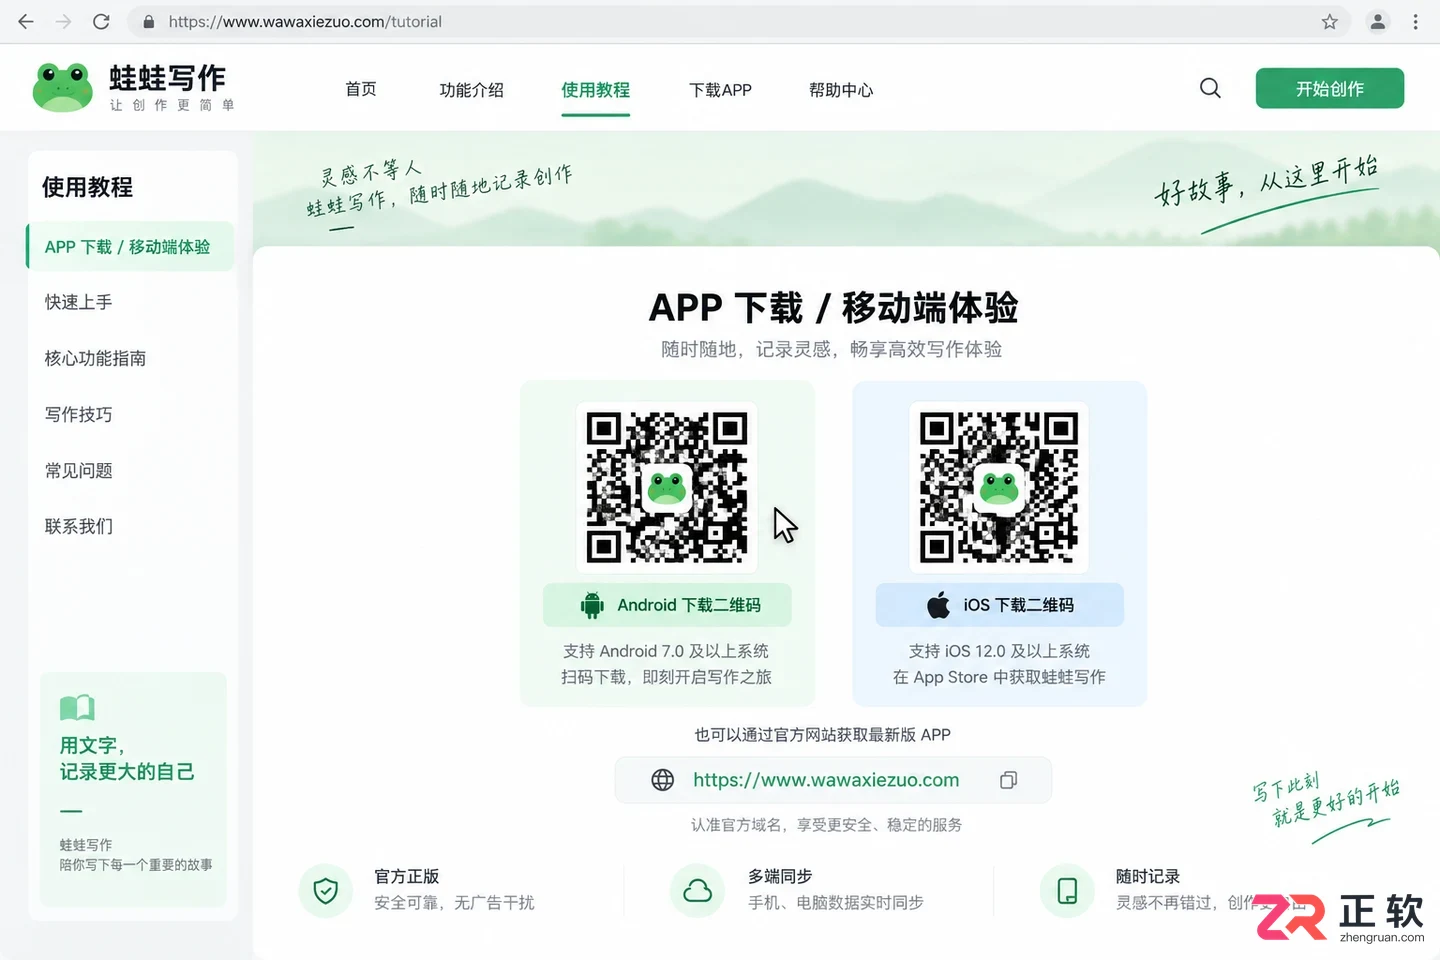Copy the official website URL with the copy icon
This screenshot has height=960, width=1440.
(x=1008, y=780)
